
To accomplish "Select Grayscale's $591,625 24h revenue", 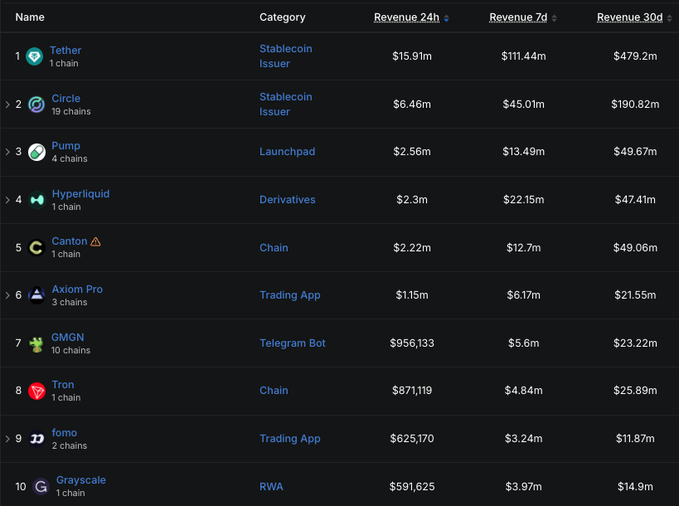I will tap(412, 487).
